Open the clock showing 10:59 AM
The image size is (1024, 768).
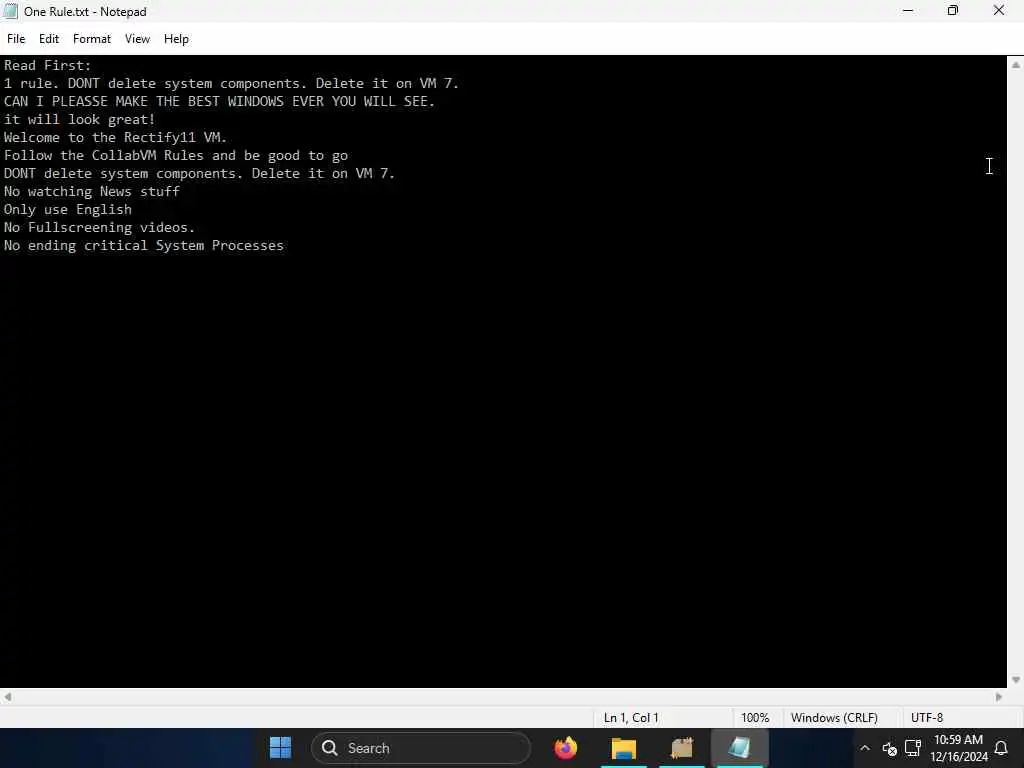[958, 748]
